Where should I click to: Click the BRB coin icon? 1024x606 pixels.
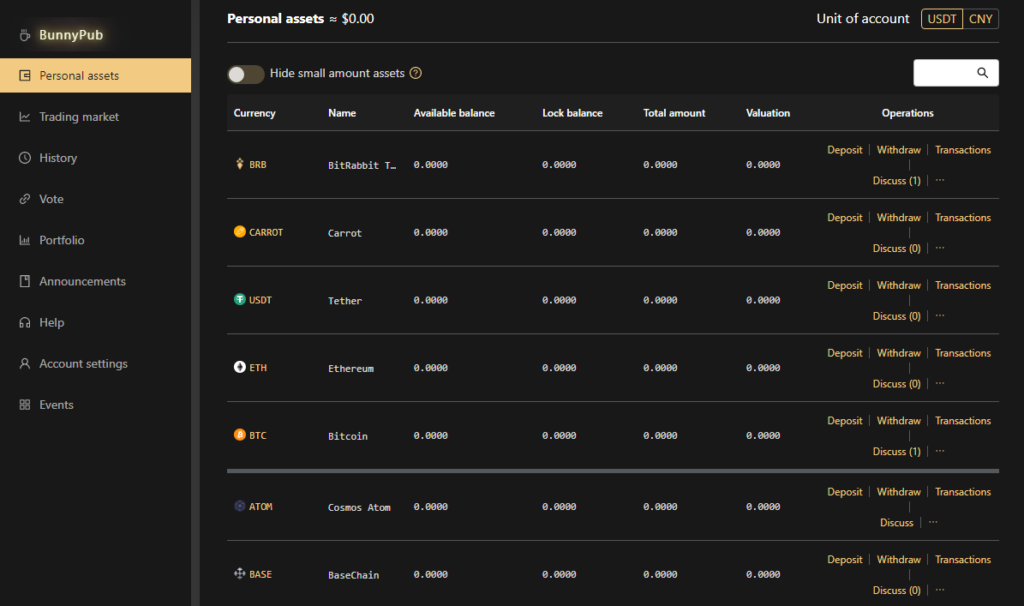[240, 164]
